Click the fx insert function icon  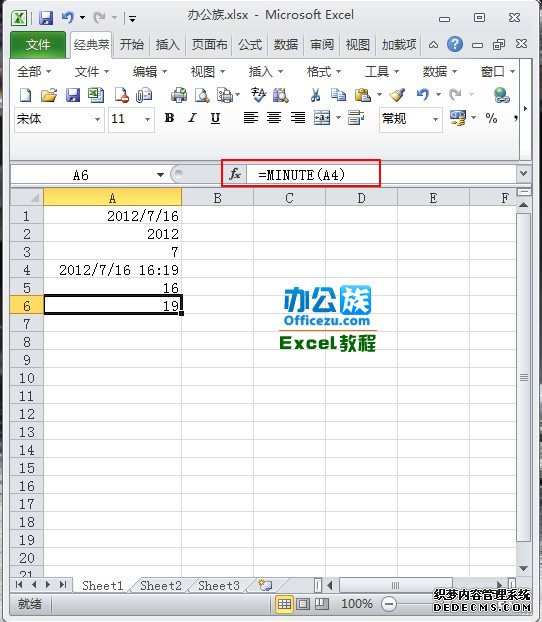[x=235, y=174]
